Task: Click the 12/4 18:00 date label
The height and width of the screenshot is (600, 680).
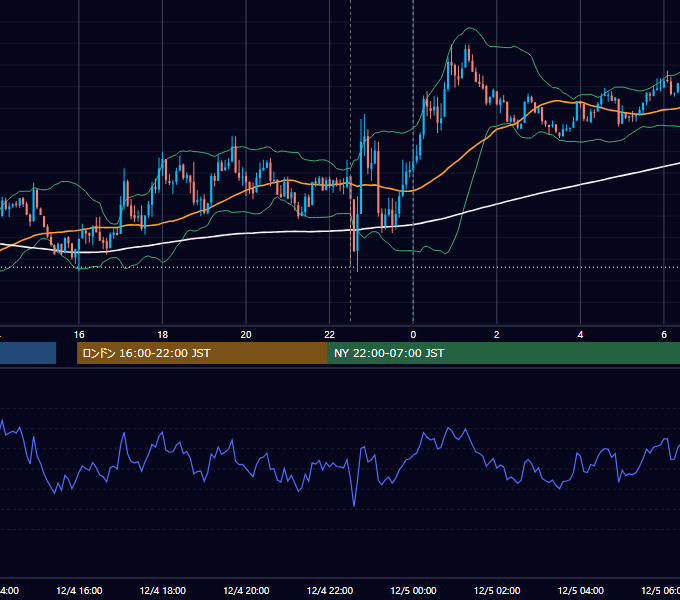Action: [x=163, y=590]
